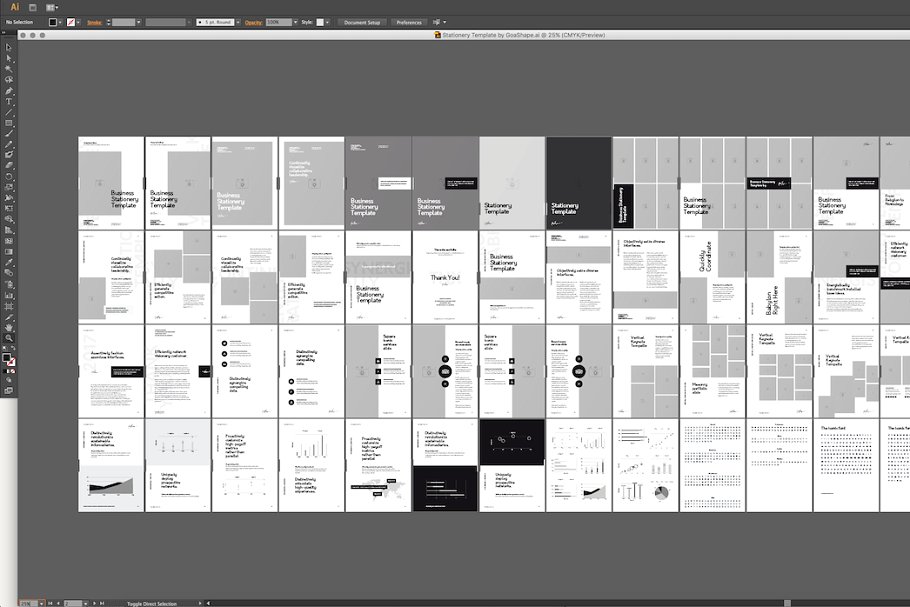Select the Rectangle tool

pyautogui.click(x=7, y=120)
